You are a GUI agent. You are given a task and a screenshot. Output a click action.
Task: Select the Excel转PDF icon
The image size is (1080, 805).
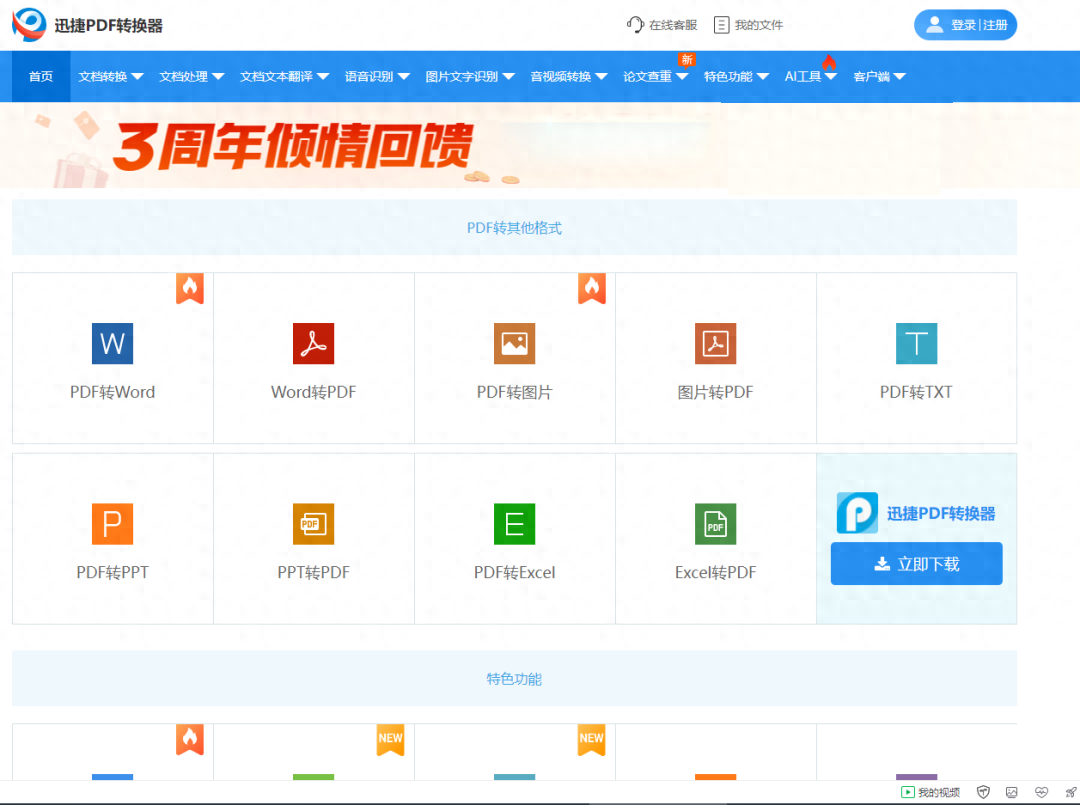click(715, 523)
